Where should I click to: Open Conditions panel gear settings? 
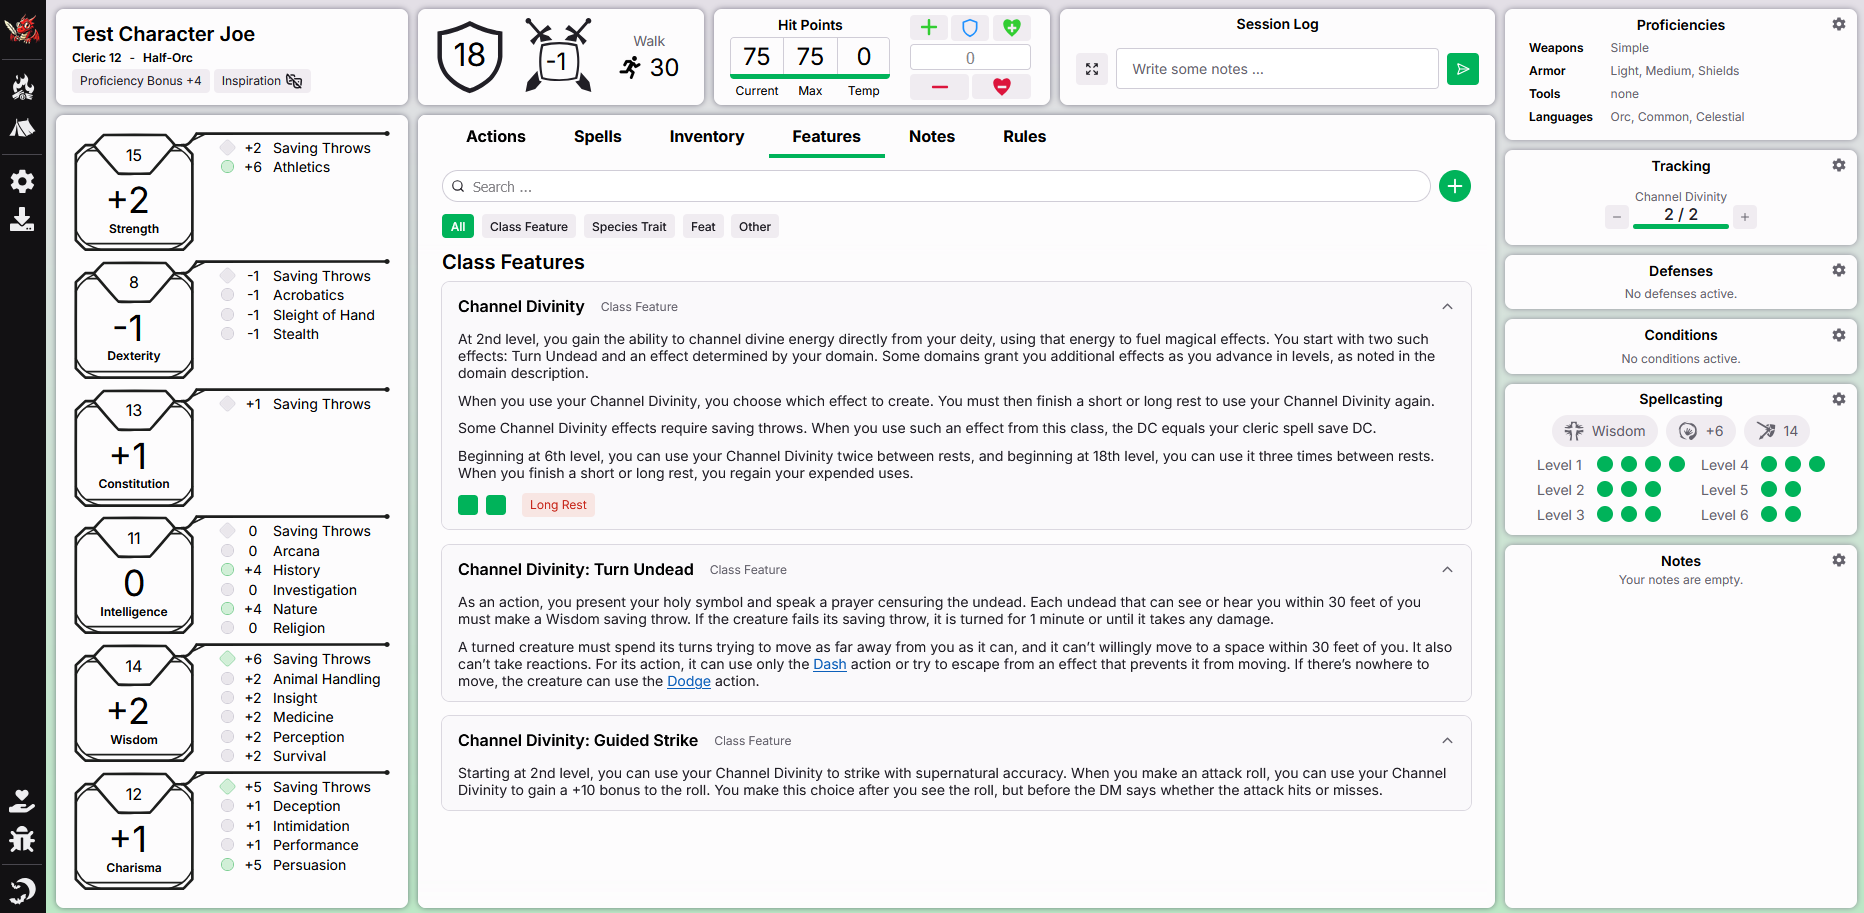[x=1839, y=335]
